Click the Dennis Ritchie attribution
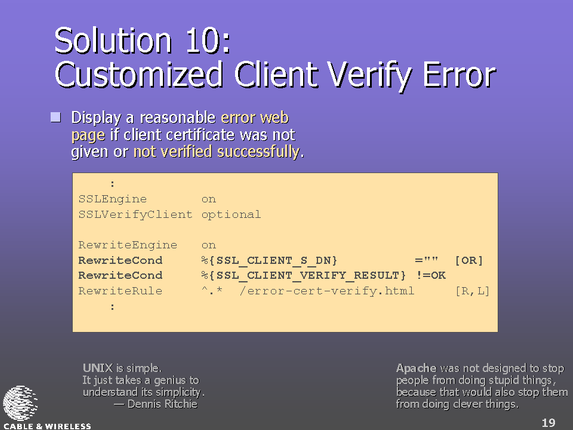This screenshot has height=430, width=573. 156,404
